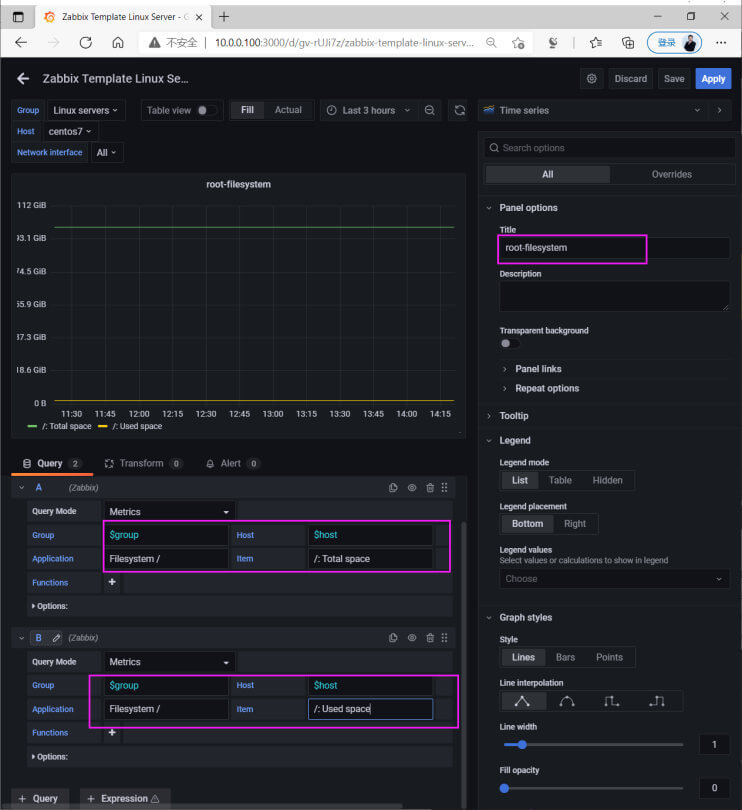Open dashboard settings gear icon
This screenshot has height=810, width=742.
pyautogui.click(x=592, y=79)
